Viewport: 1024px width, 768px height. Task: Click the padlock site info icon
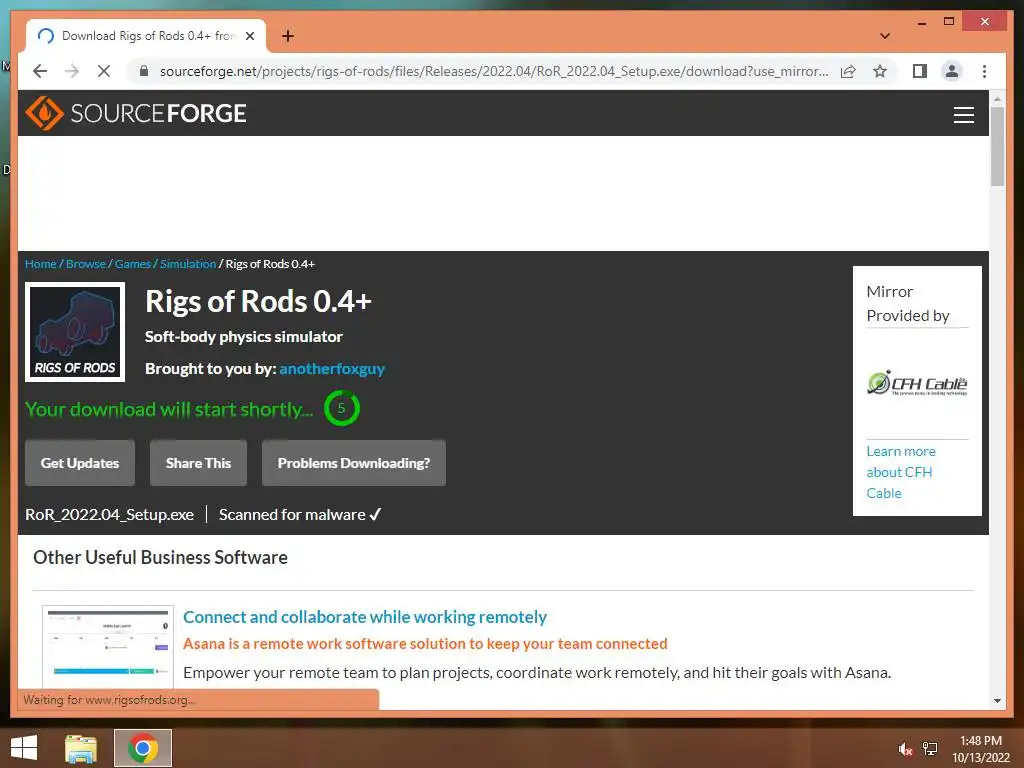click(144, 71)
